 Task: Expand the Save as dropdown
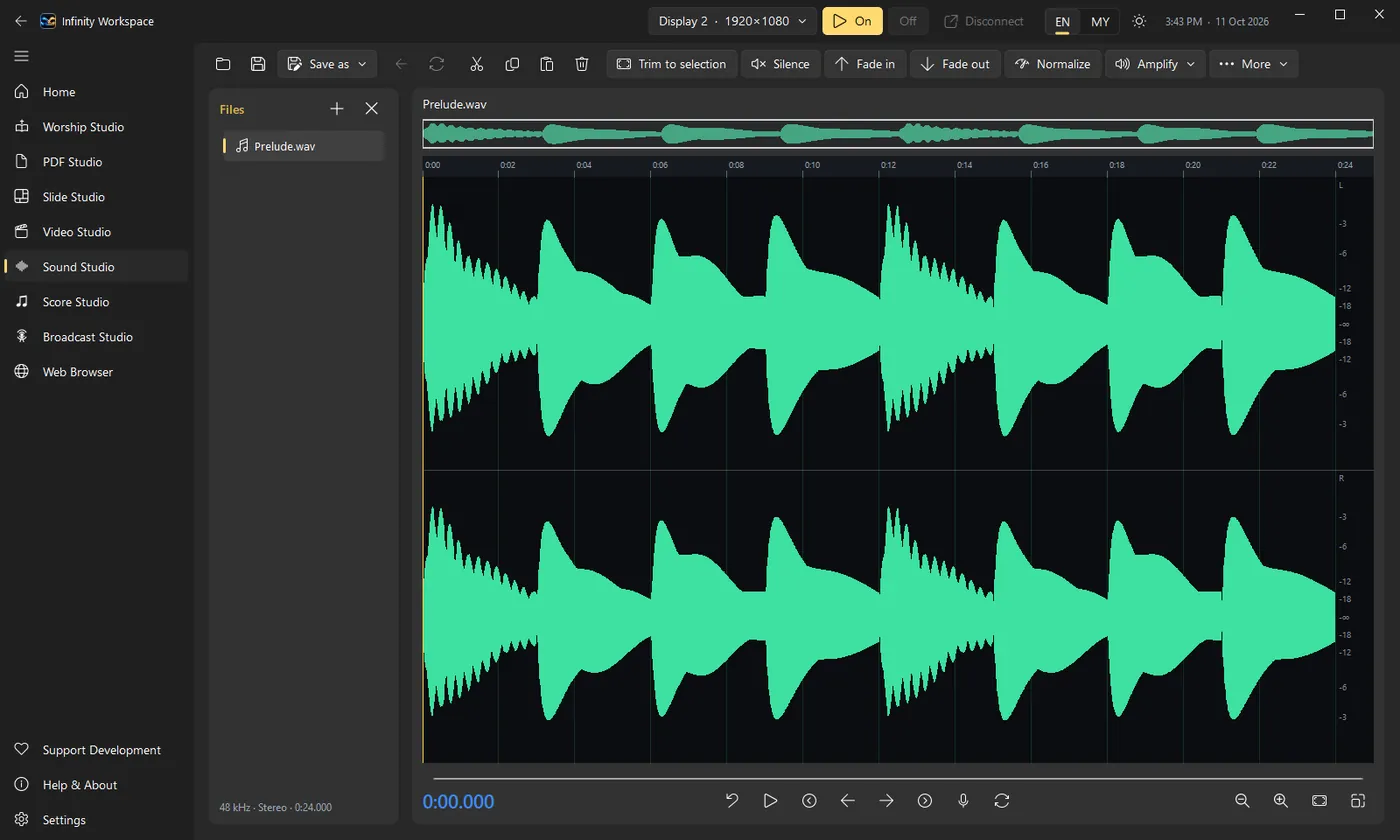pos(327,64)
